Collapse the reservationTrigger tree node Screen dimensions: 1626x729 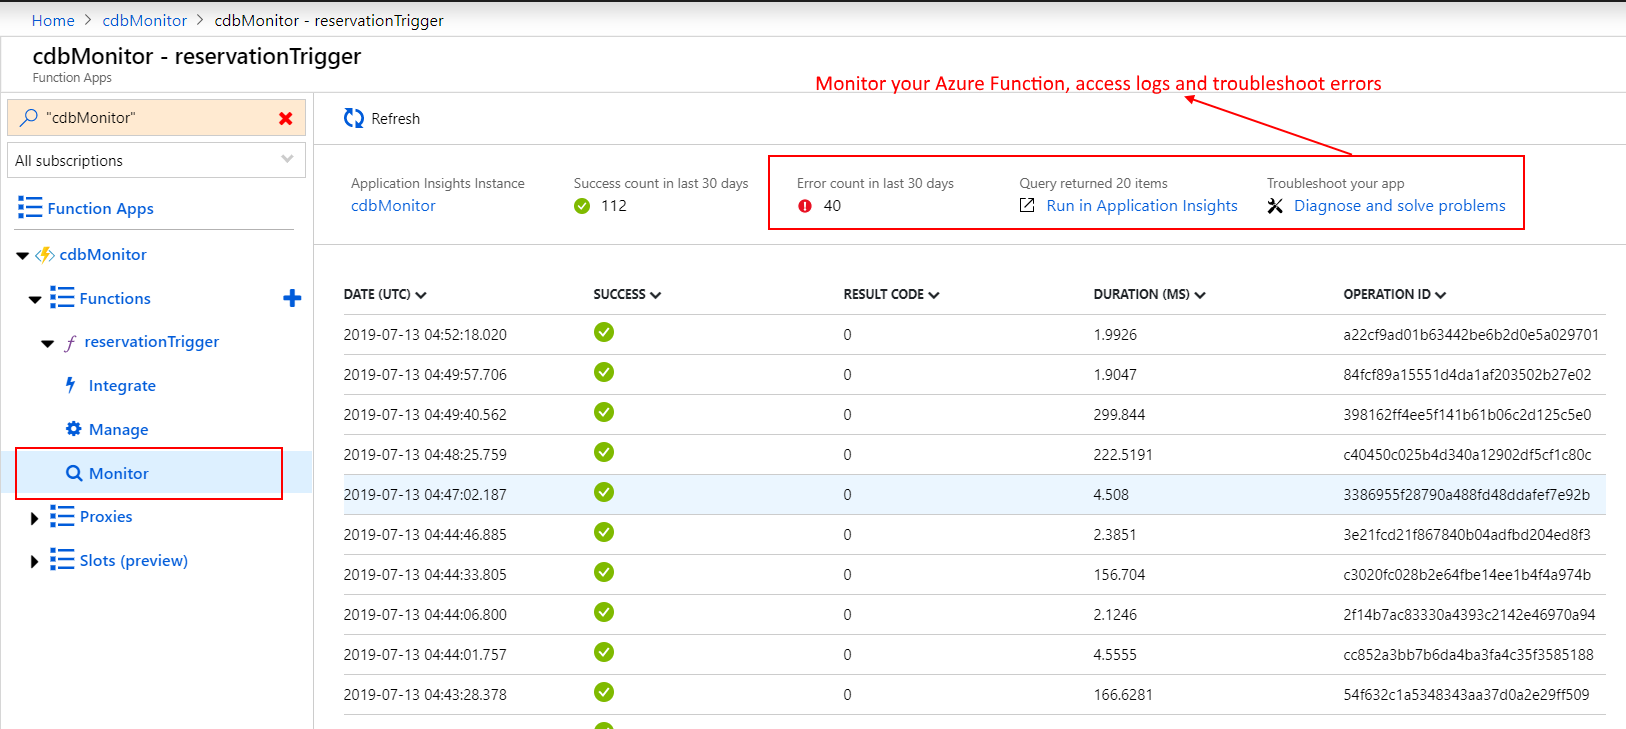(47, 344)
